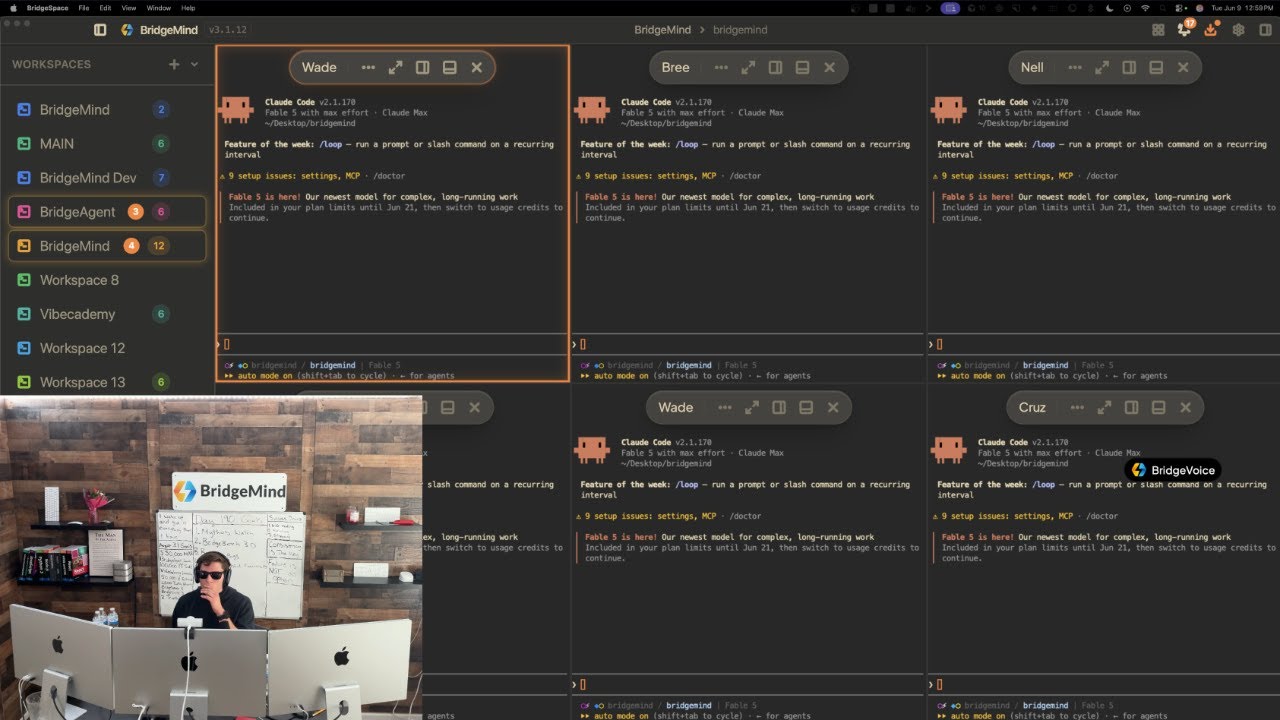Viewport: 1280px width, 720px height.
Task: Toggle the left sidebar panel icon
Action: click(100, 30)
